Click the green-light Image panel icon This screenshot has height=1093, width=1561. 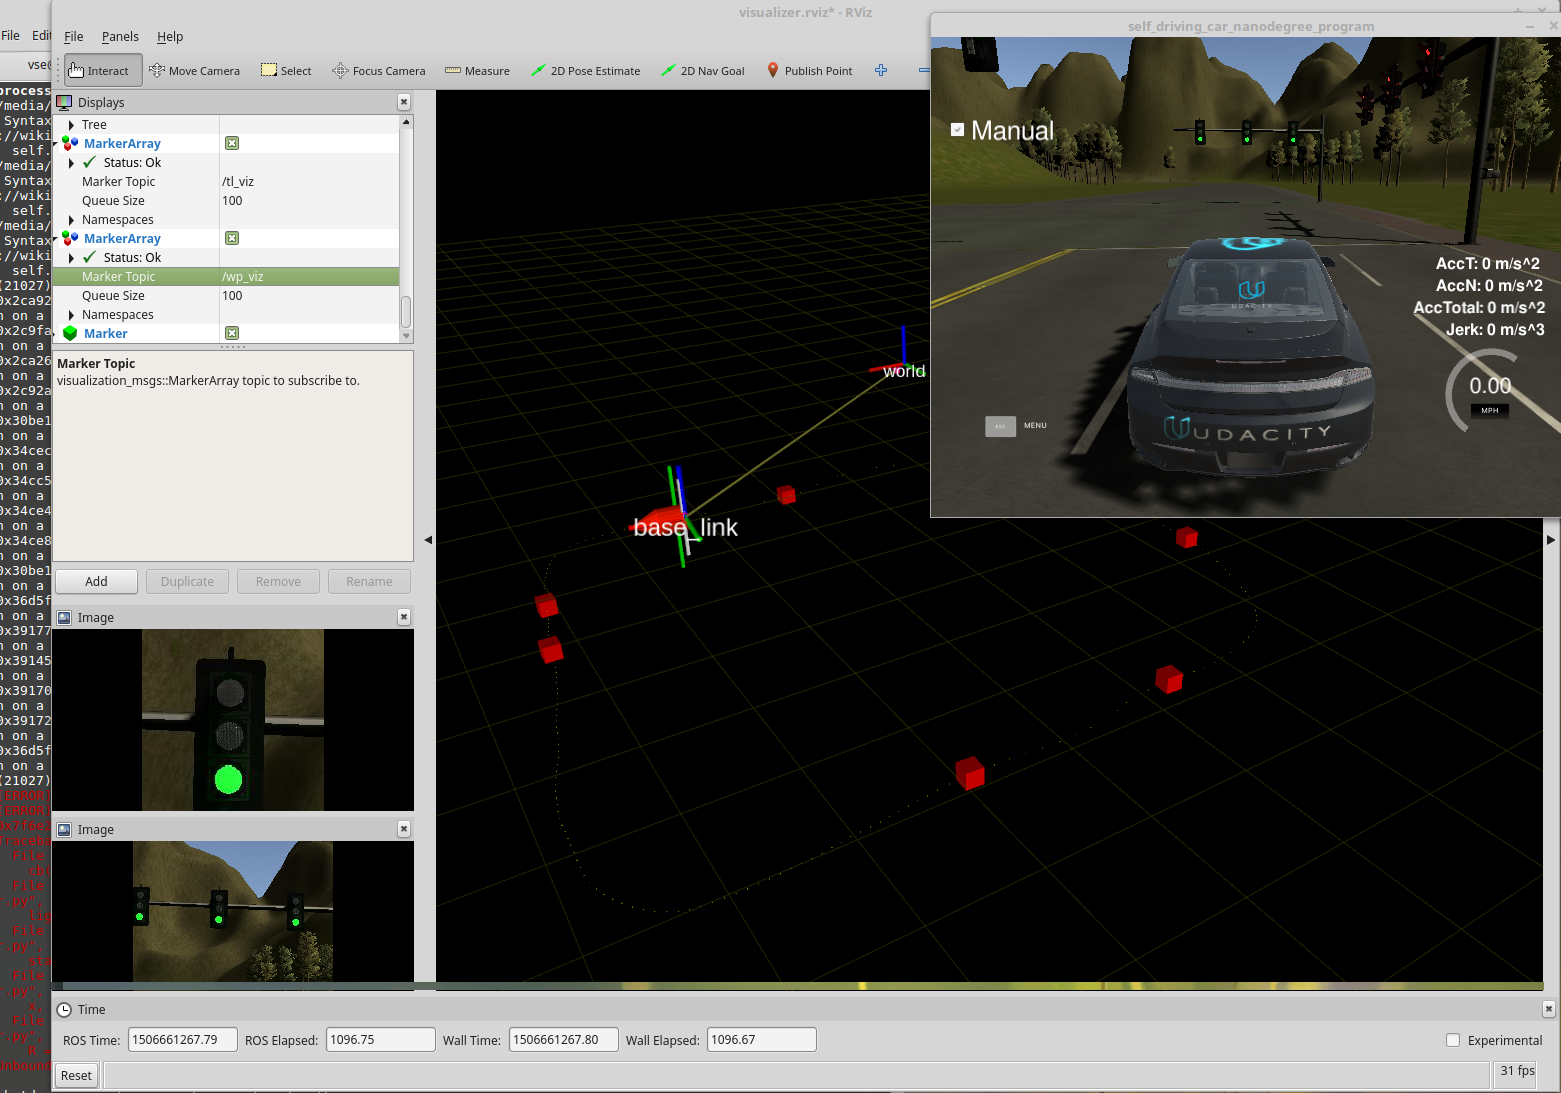pyautogui.click(x=64, y=618)
